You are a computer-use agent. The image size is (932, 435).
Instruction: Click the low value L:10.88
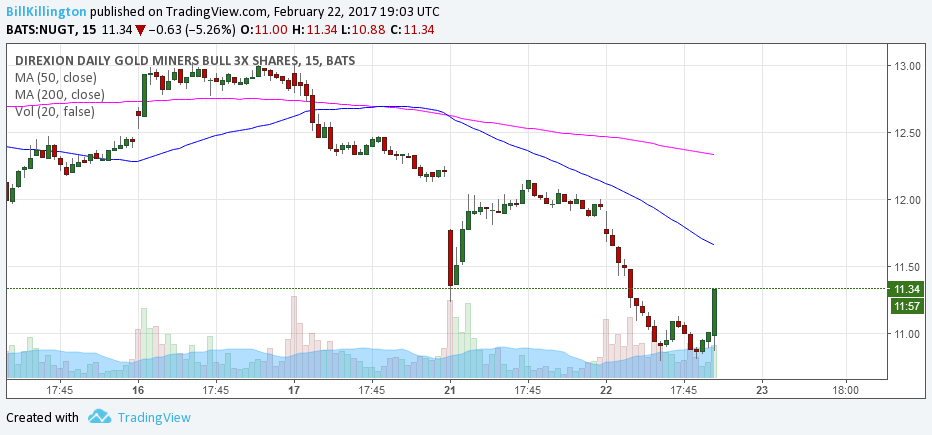[x=365, y=29]
